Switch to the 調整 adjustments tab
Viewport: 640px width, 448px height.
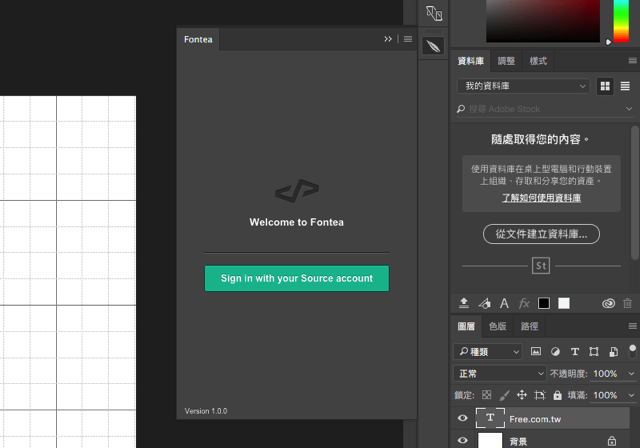[x=506, y=61]
